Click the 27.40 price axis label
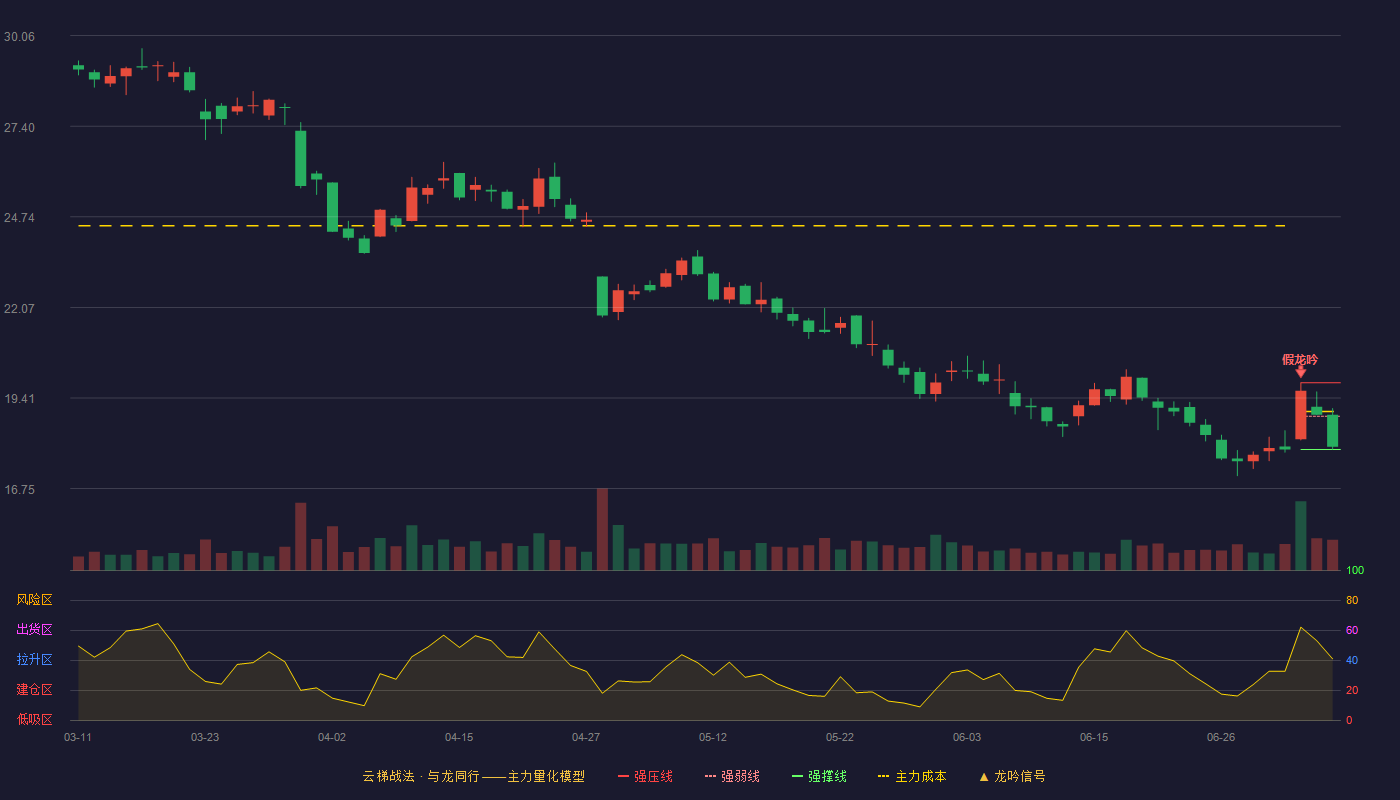Image resolution: width=1400 pixels, height=800 pixels. [19, 128]
